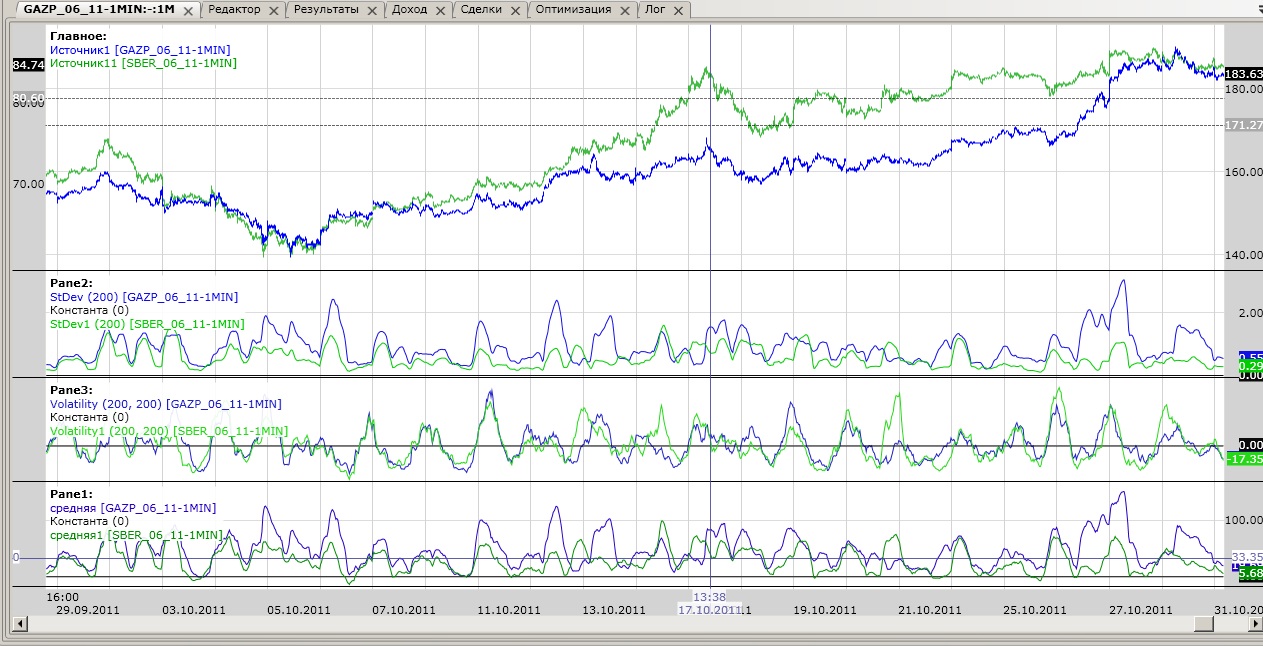
Task: Show the Лог tab
Action: click(655, 10)
